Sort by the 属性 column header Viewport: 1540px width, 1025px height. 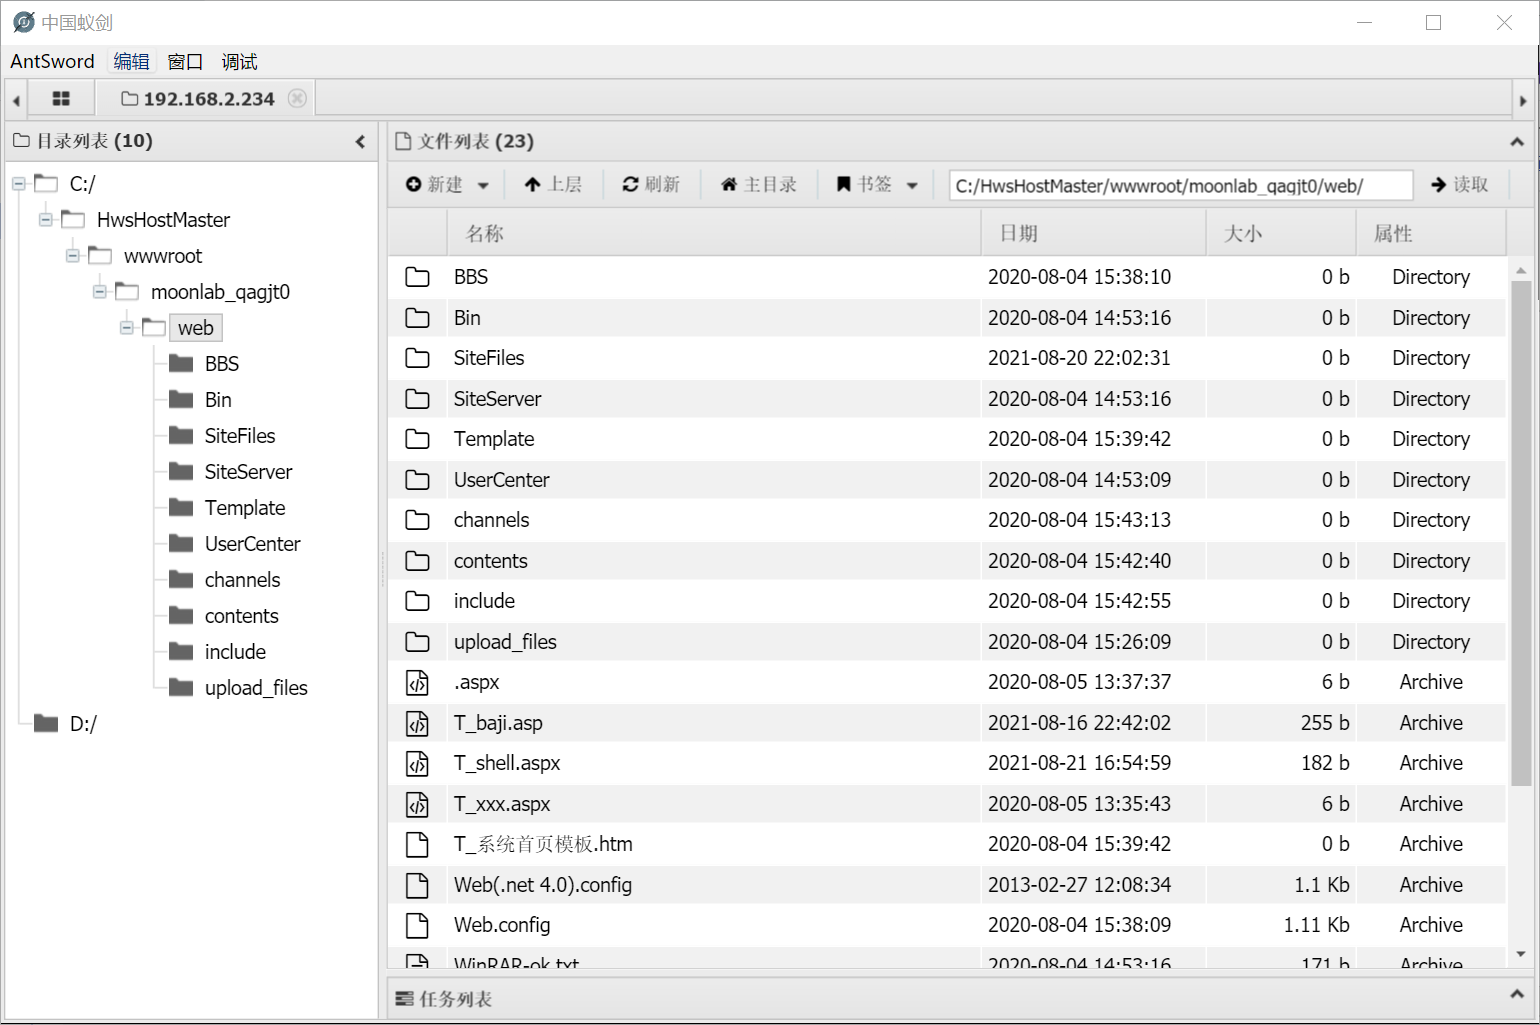(1431, 233)
